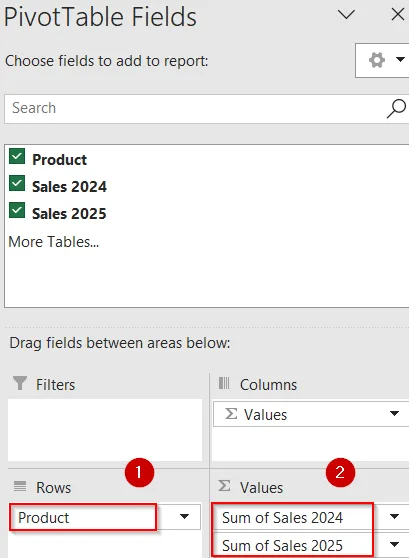Open the Sum of Sales 2025 dropdown arrow

(394, 544)
